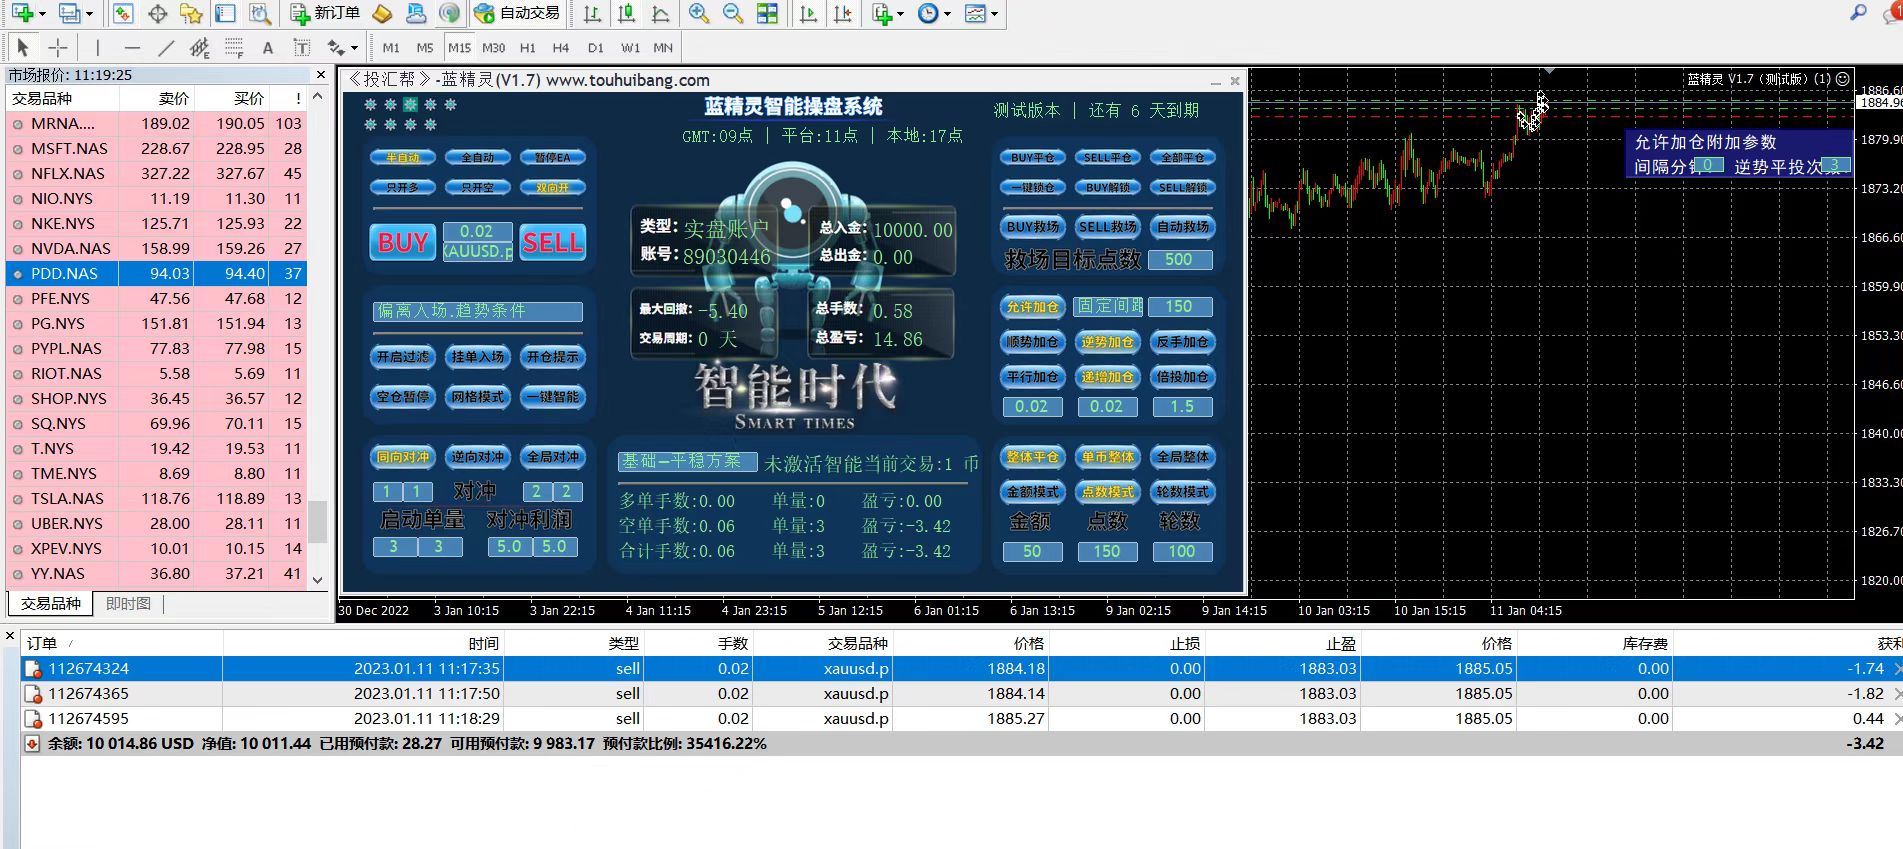Toggle the Terminal panel icon
The width and height of the screenshot is (1903, 849).
click(x=225, y=13)
